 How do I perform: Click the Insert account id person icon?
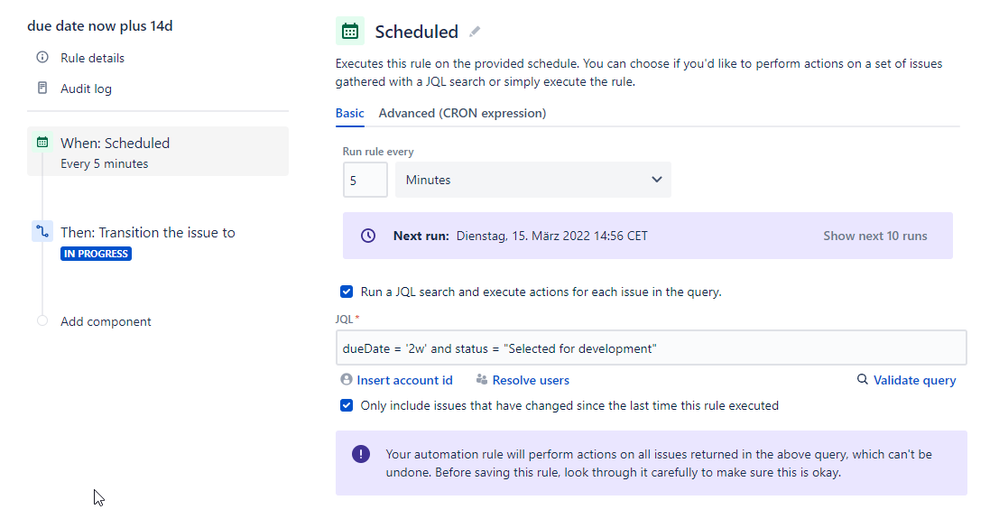(346, 380)
